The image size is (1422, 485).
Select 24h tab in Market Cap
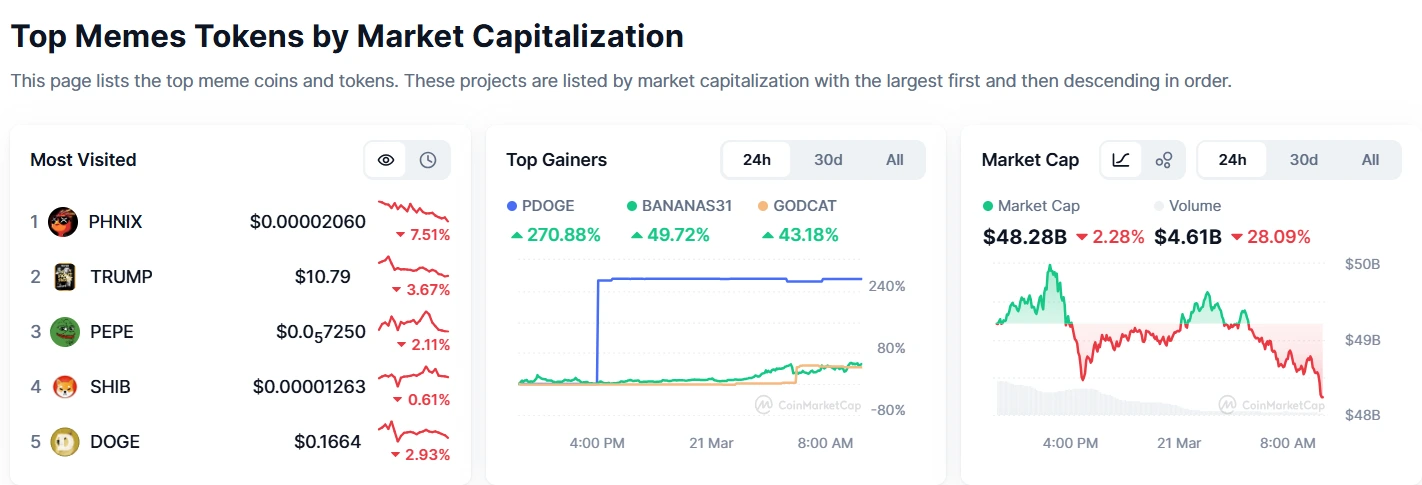click(x=1233, y=160)
